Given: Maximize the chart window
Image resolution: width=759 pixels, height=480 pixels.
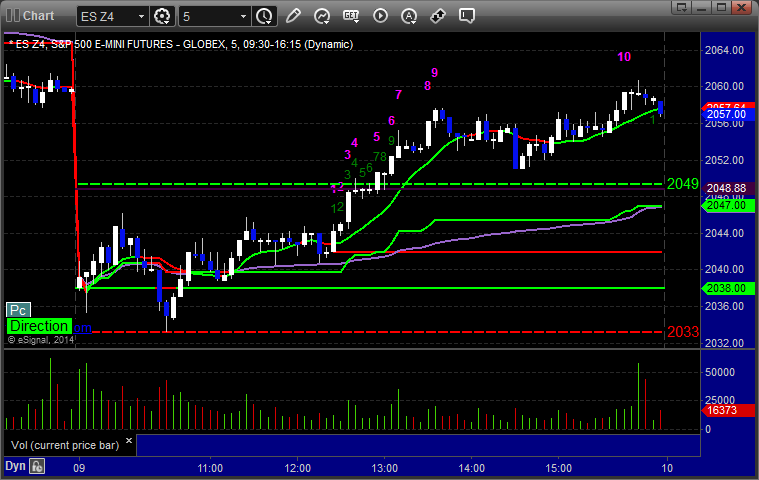Looking at the screenshot, I should click(x=721, y=7).
